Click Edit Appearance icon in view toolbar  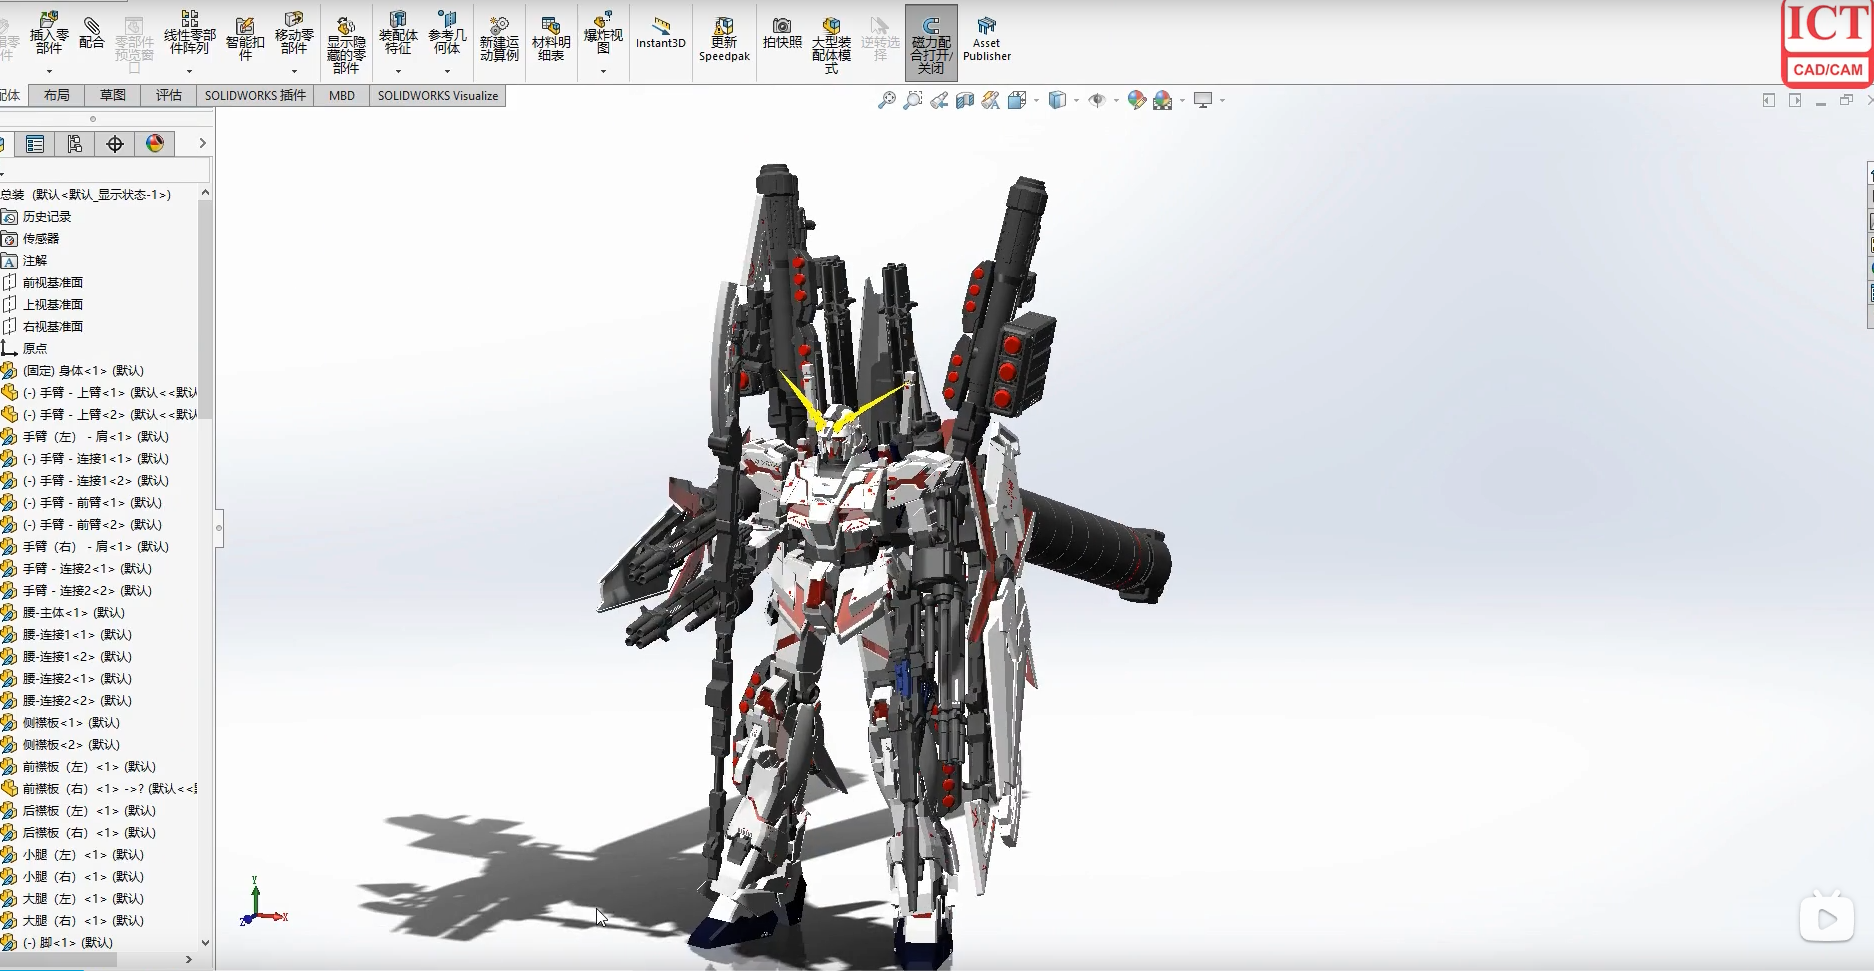coord(1137,100)
